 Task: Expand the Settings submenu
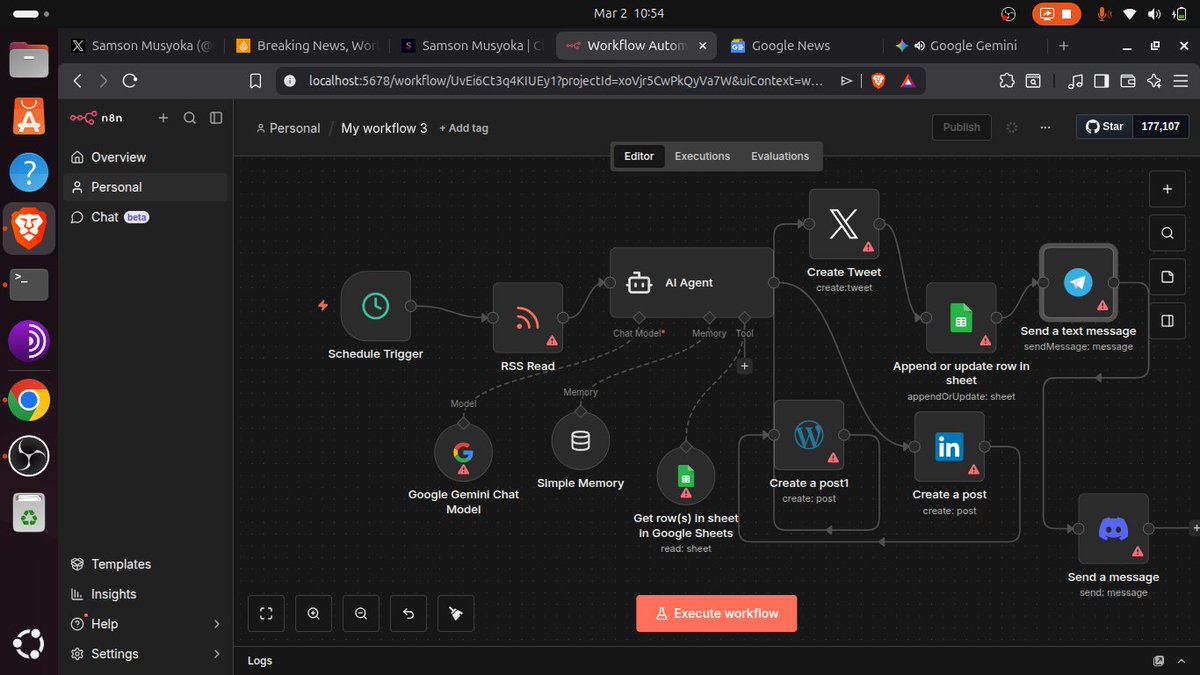217,654
